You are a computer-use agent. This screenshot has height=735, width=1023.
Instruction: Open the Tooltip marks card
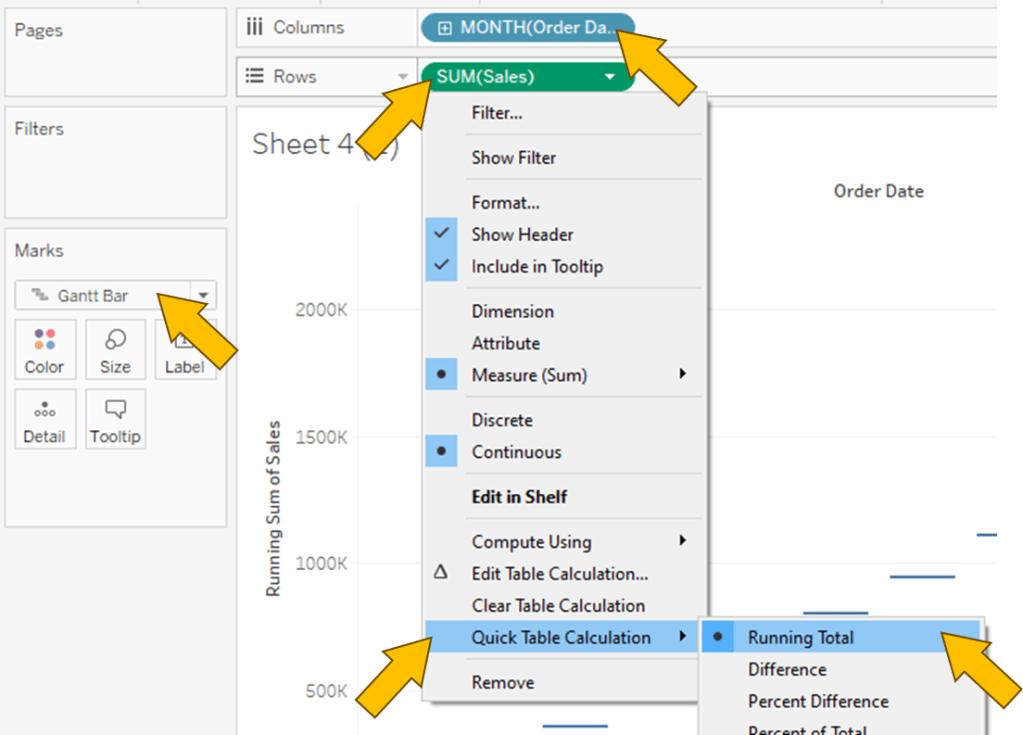[115, 418]
